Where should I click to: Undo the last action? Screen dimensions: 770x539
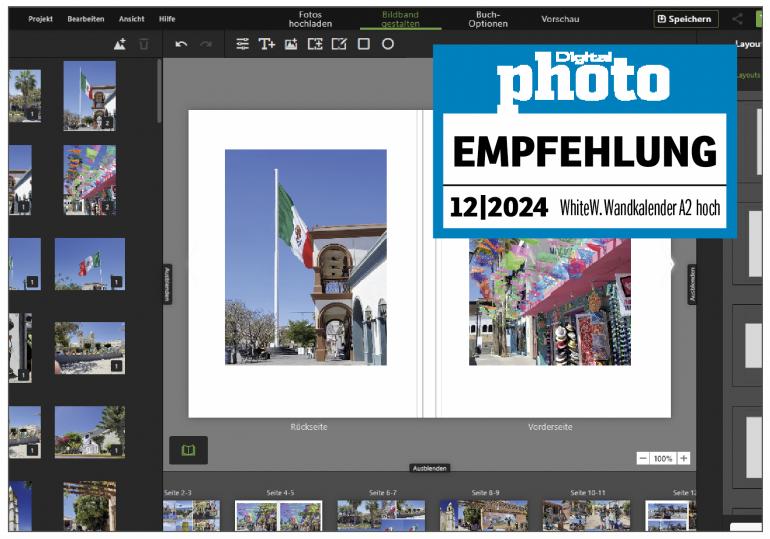click(181, 44)
